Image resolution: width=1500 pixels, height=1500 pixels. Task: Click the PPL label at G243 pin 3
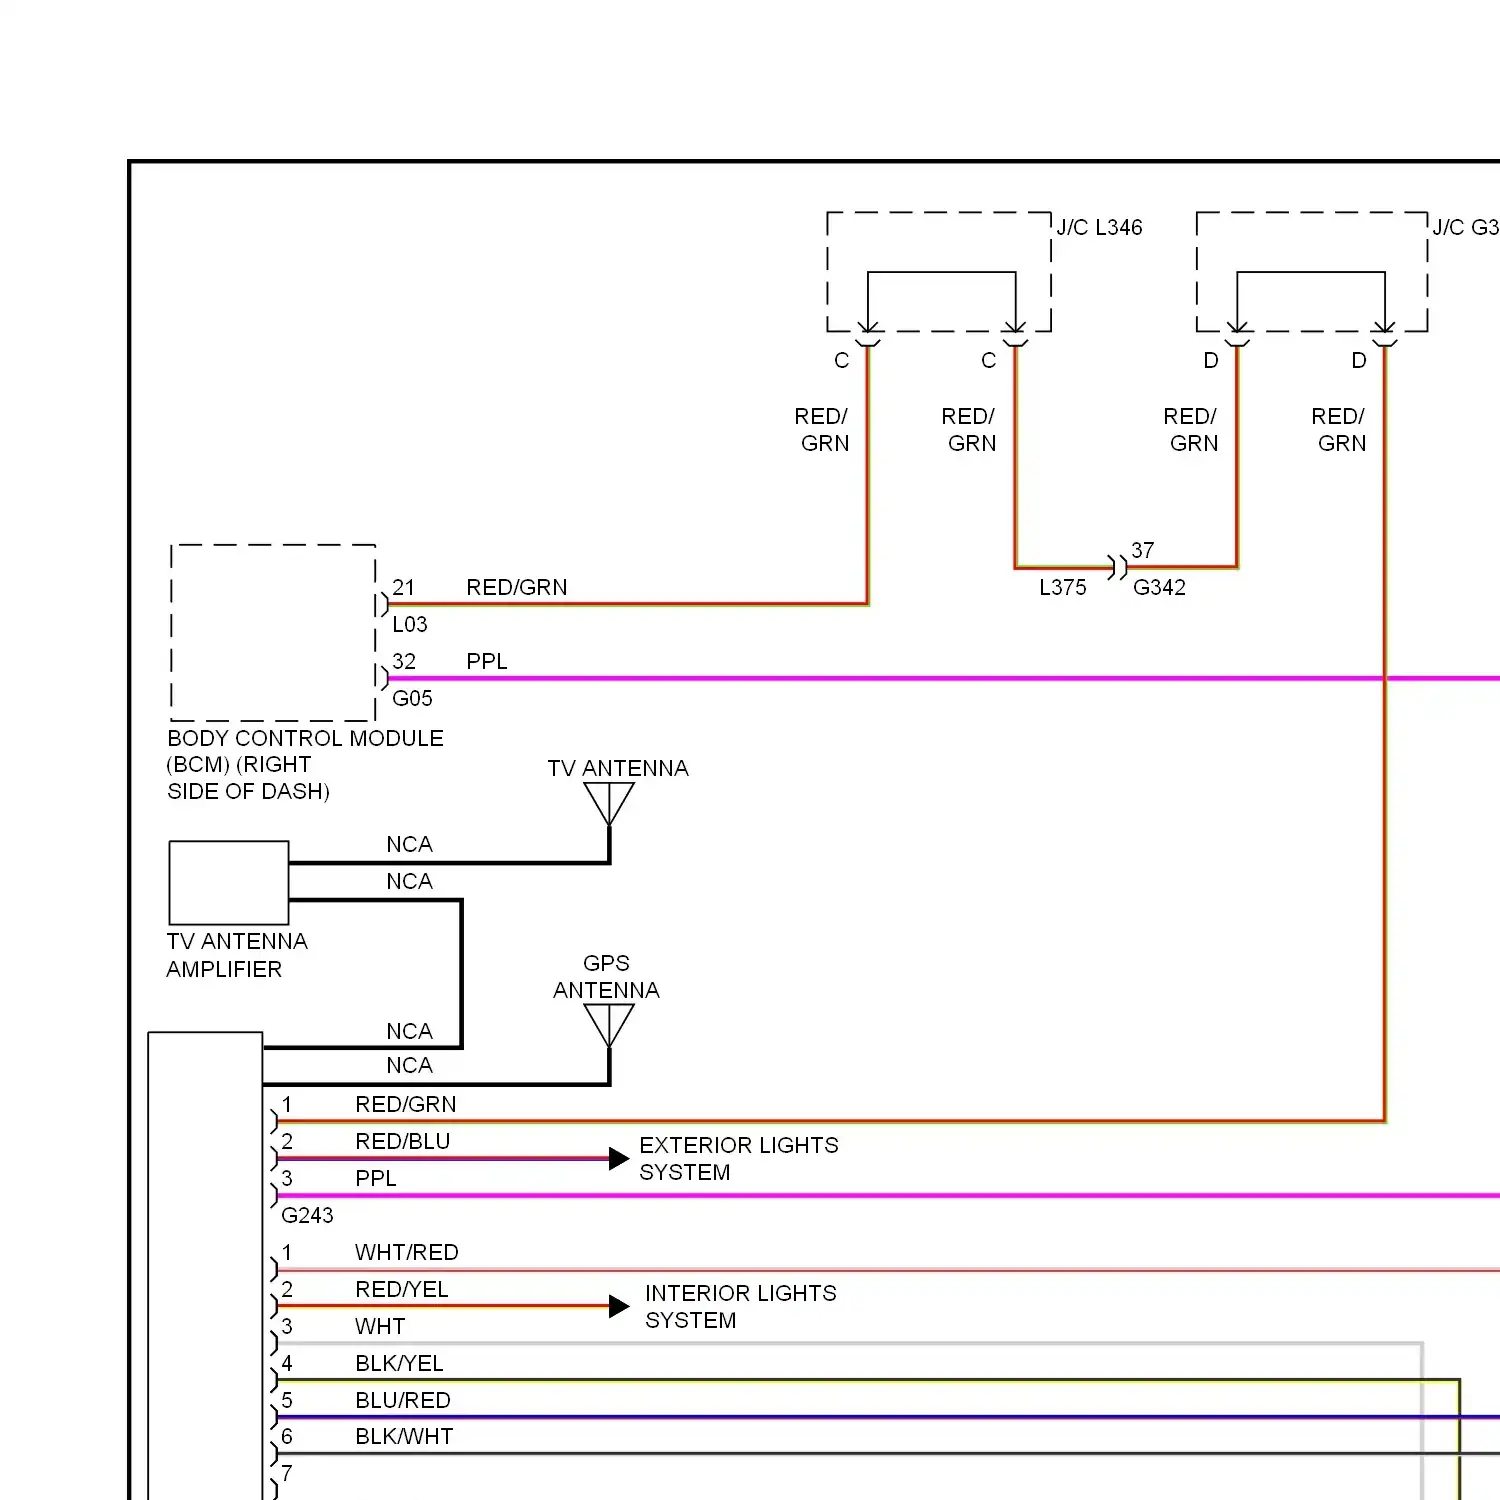tap(376, 1179)
